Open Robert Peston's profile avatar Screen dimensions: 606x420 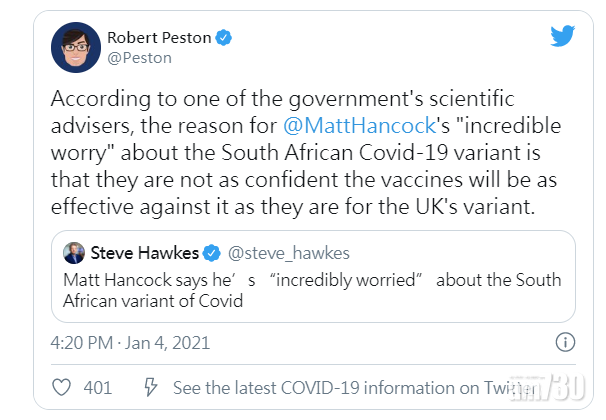pos(75,46)
